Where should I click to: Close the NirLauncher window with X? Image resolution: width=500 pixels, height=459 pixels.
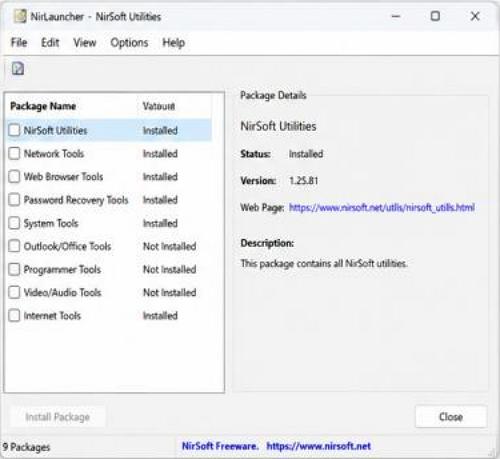pos(475,16)
